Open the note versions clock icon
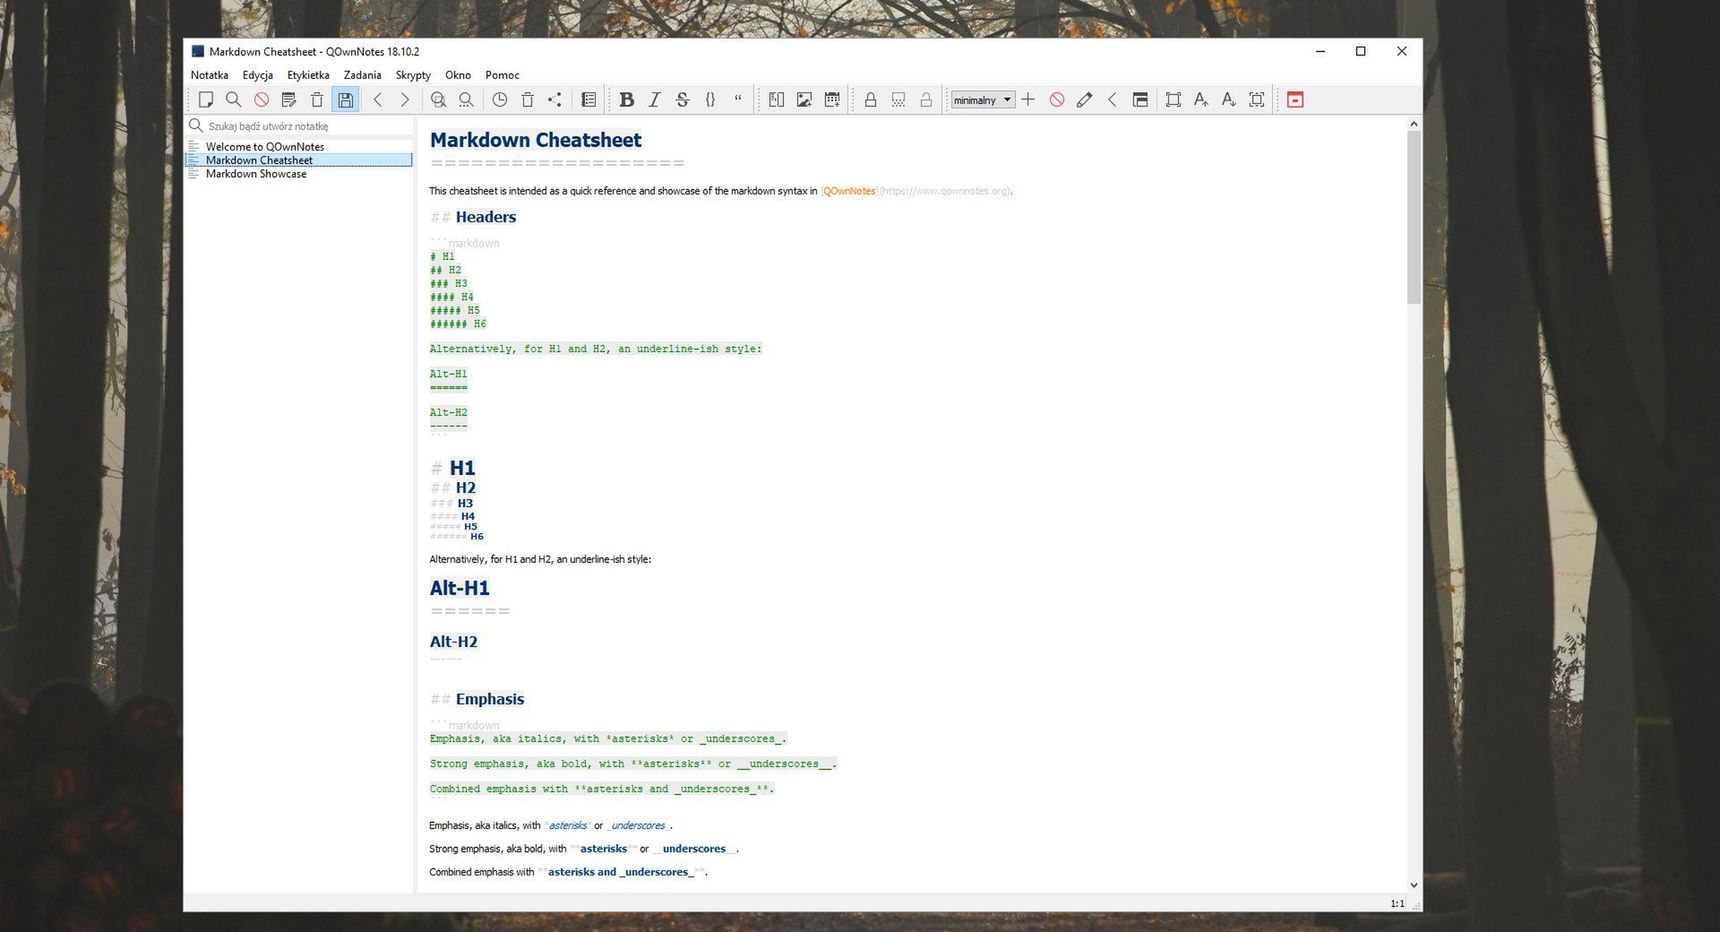The image size is (1720, 932). tap(500, 100)
